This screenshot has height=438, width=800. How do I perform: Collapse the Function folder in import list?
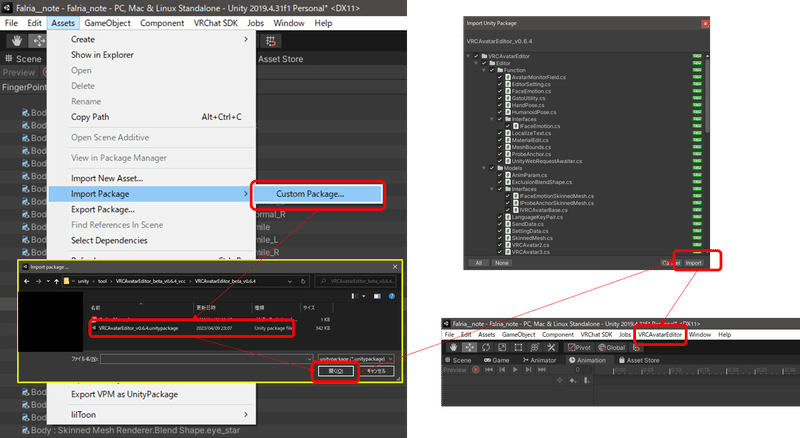[484, 70]
